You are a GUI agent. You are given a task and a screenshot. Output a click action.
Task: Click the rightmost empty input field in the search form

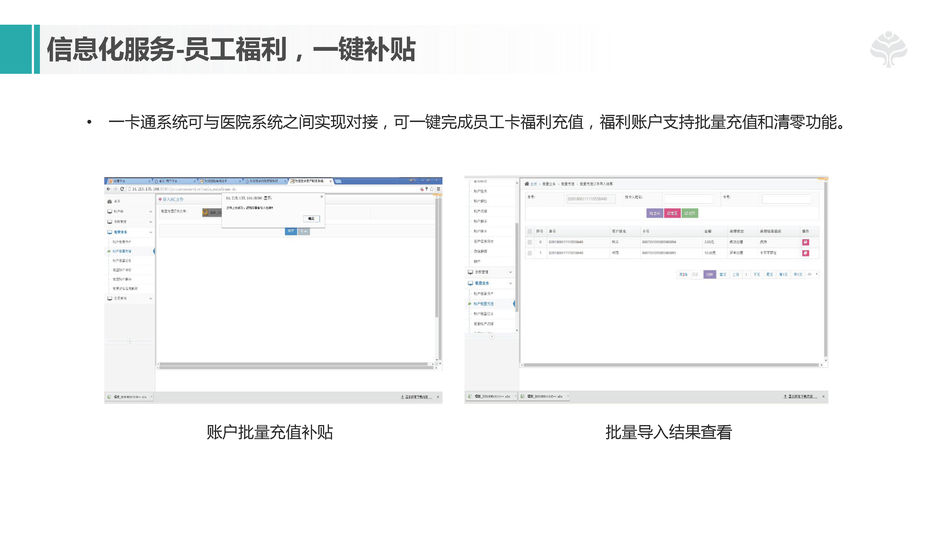click(x=787, y=199)
